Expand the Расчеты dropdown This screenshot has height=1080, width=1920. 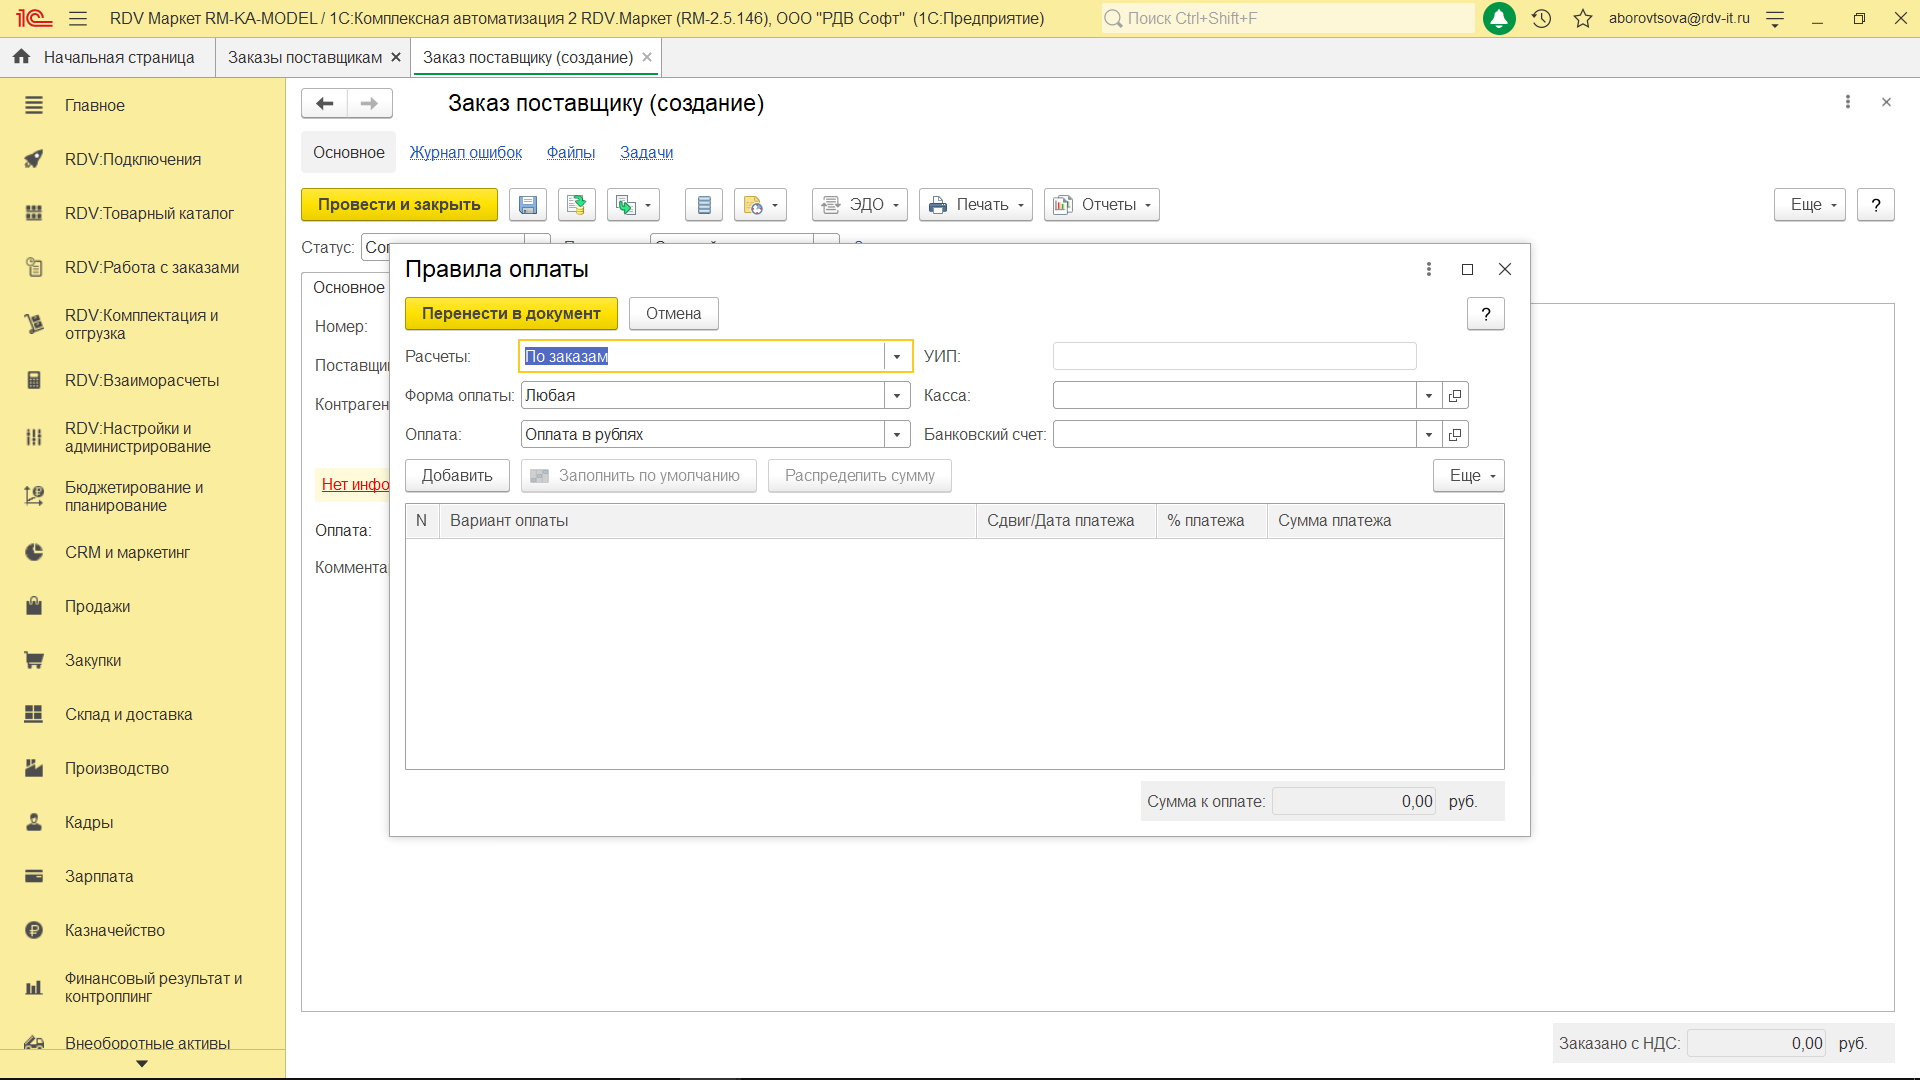[x=897, y=357]
